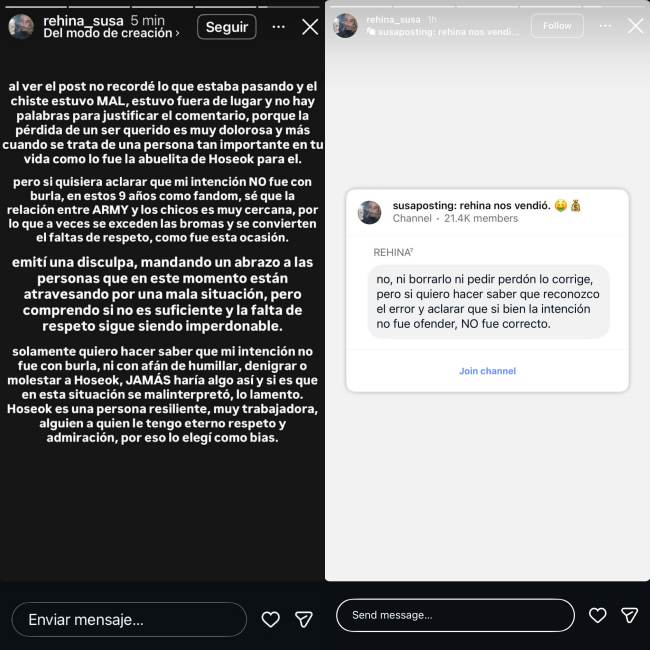This screenshot has width=650, height=650.
Task: Share the right story using send icon
Action: click(629, 615)
